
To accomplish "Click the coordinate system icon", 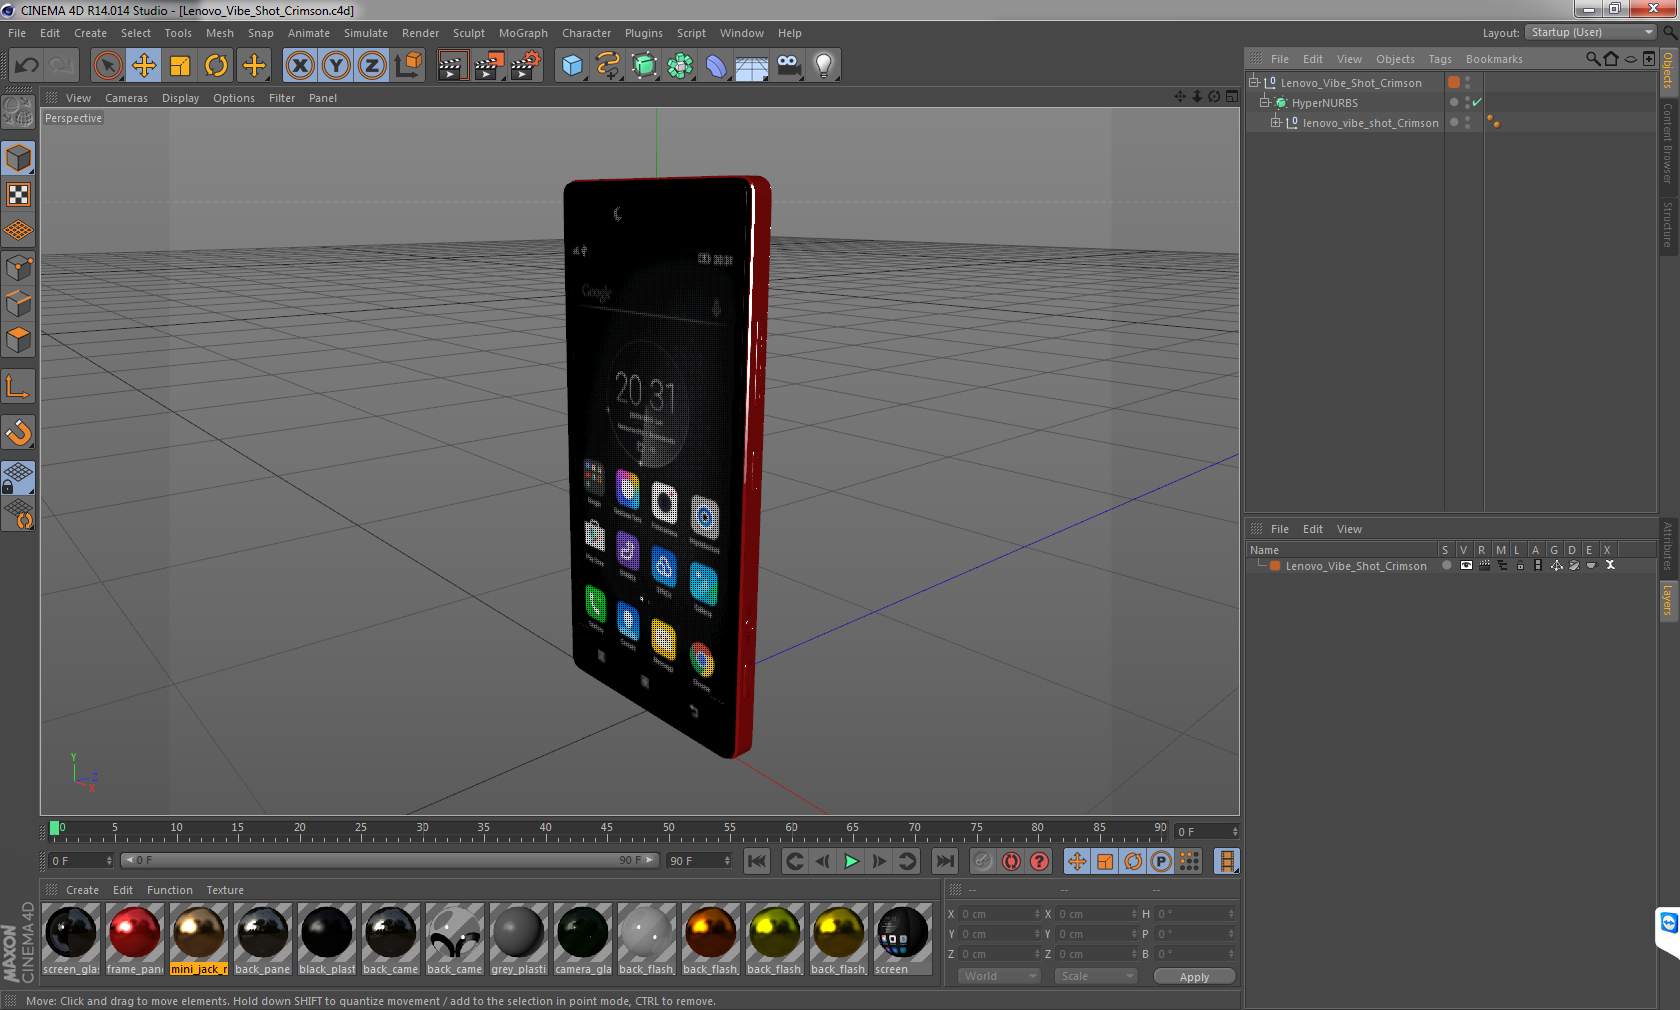I will [408, 66].
